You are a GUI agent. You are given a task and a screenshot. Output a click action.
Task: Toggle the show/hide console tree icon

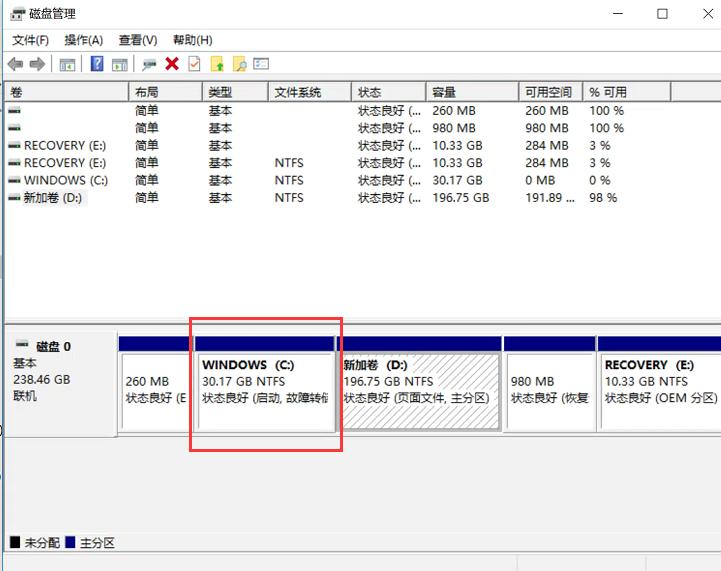coord(67,65)
